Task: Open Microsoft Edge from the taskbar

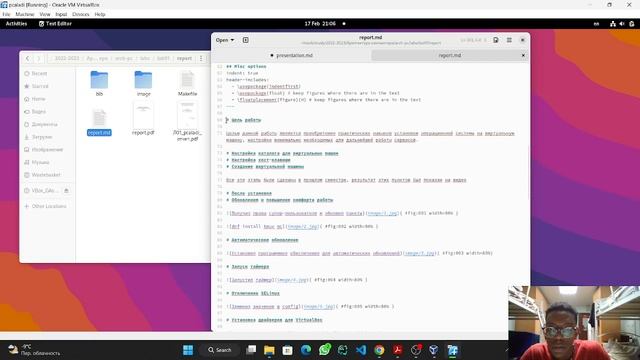Action: click(306, 350)
